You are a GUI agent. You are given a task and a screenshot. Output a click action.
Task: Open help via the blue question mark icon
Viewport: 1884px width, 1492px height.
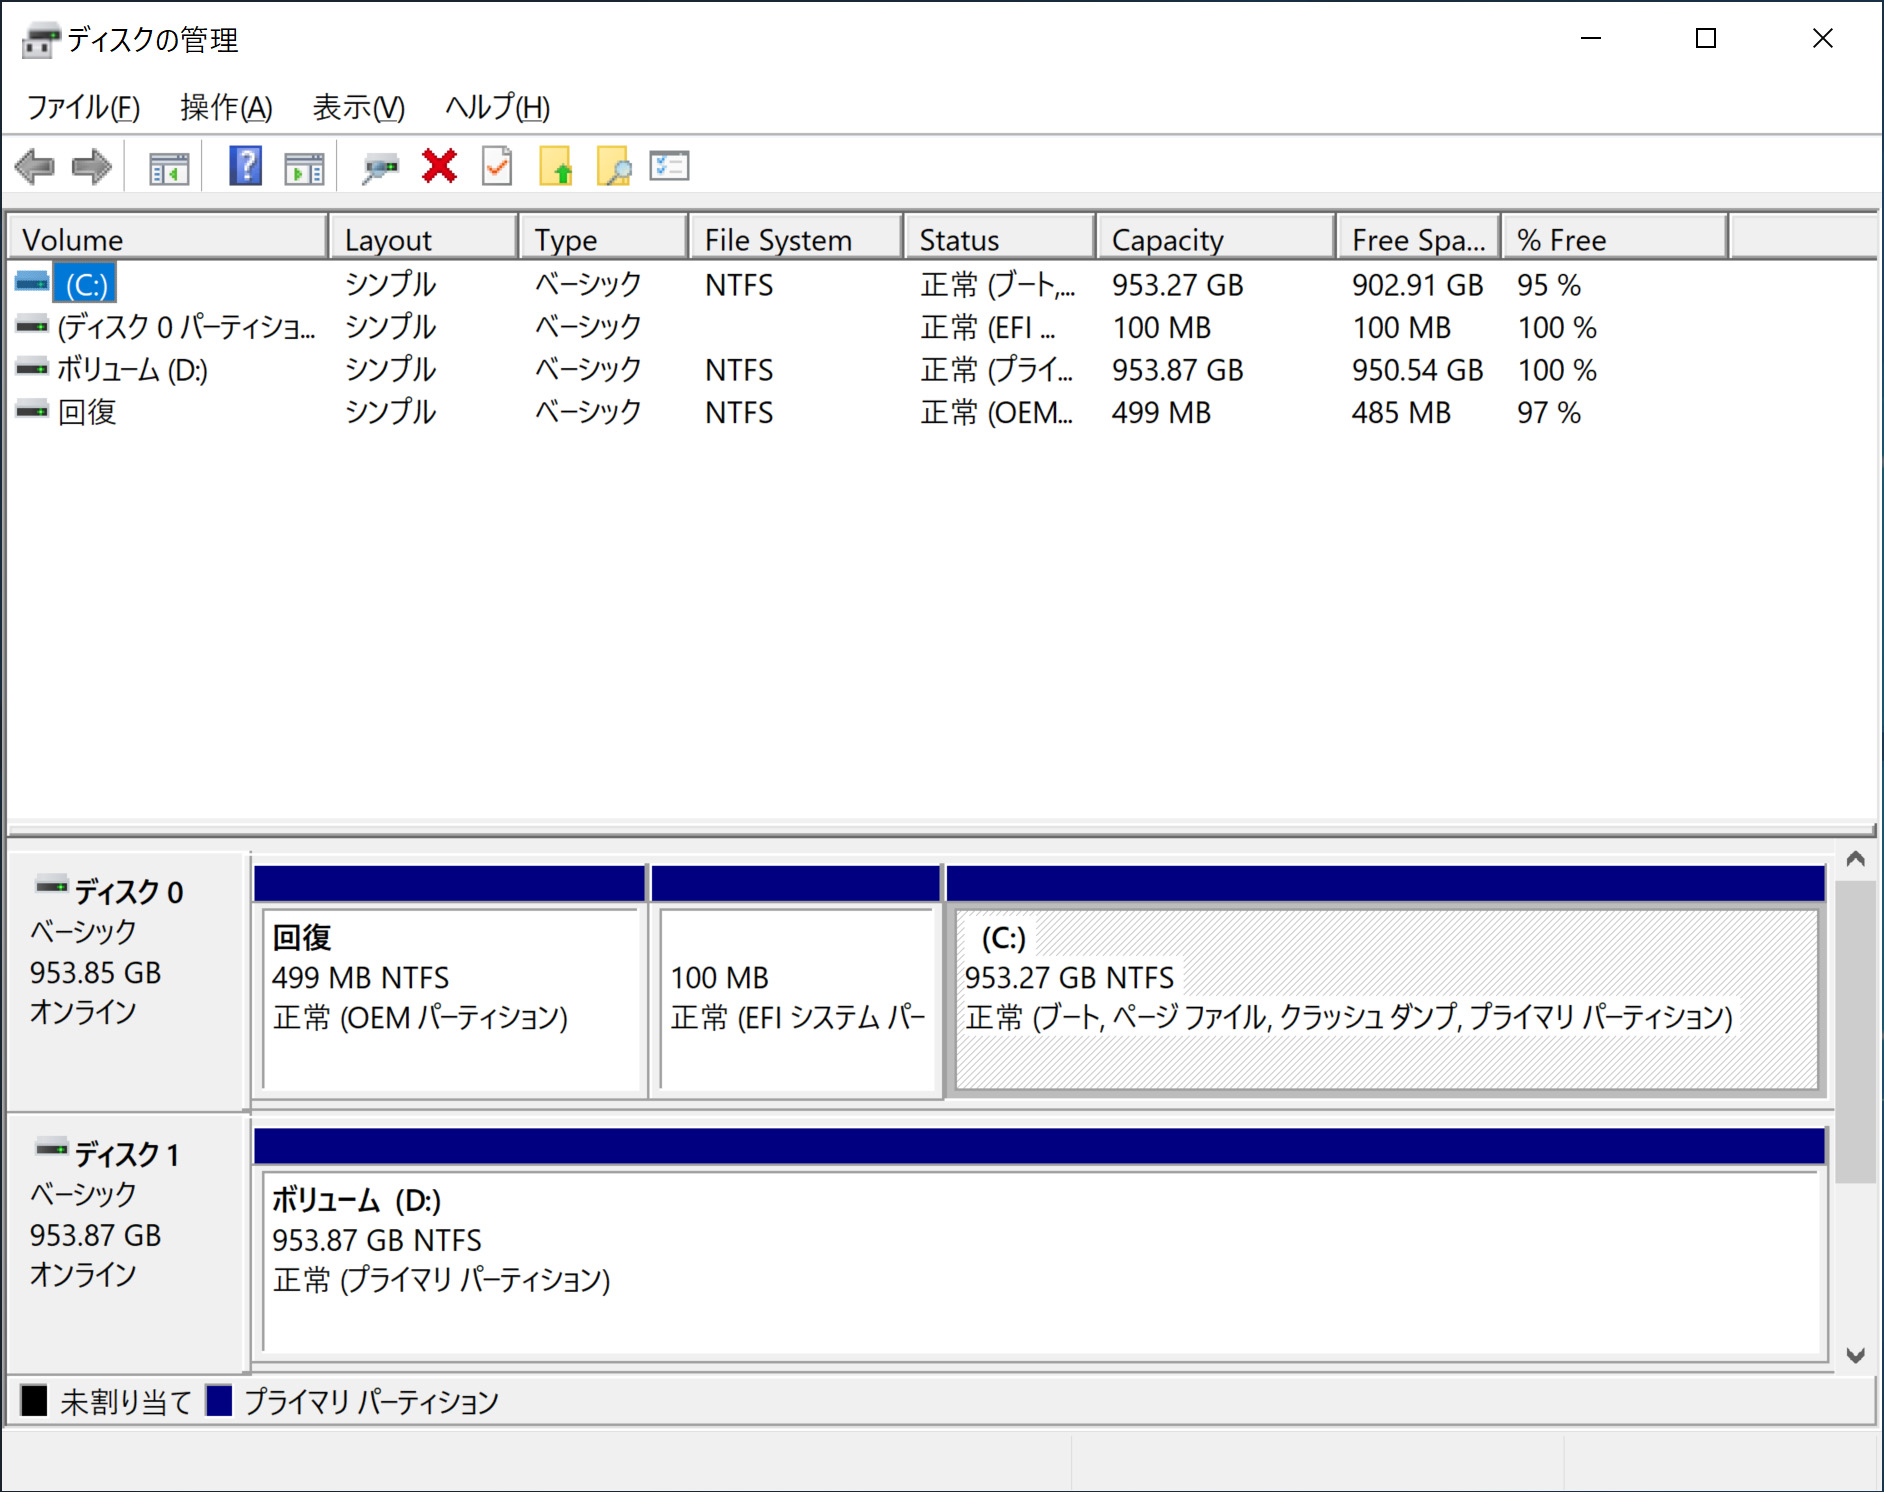(x=243, y=166)
